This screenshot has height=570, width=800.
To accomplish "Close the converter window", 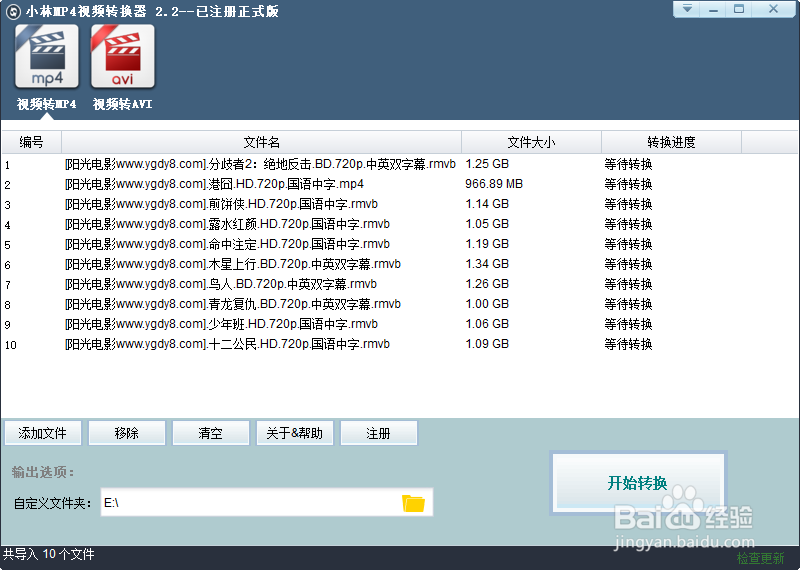I will click(773, 9).
